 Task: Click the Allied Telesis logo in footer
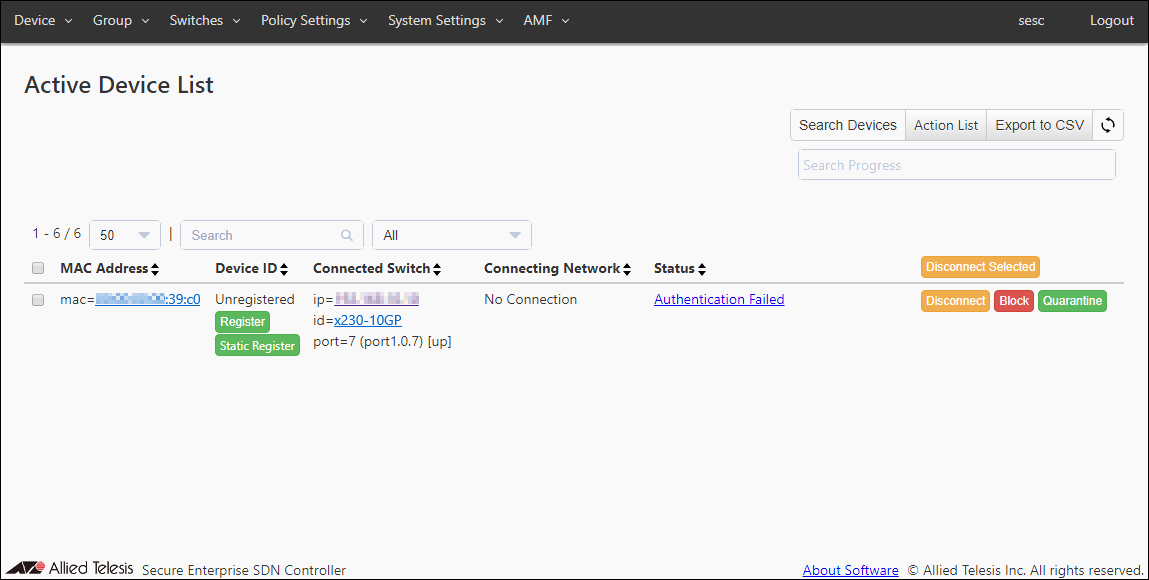pos(68,569)
